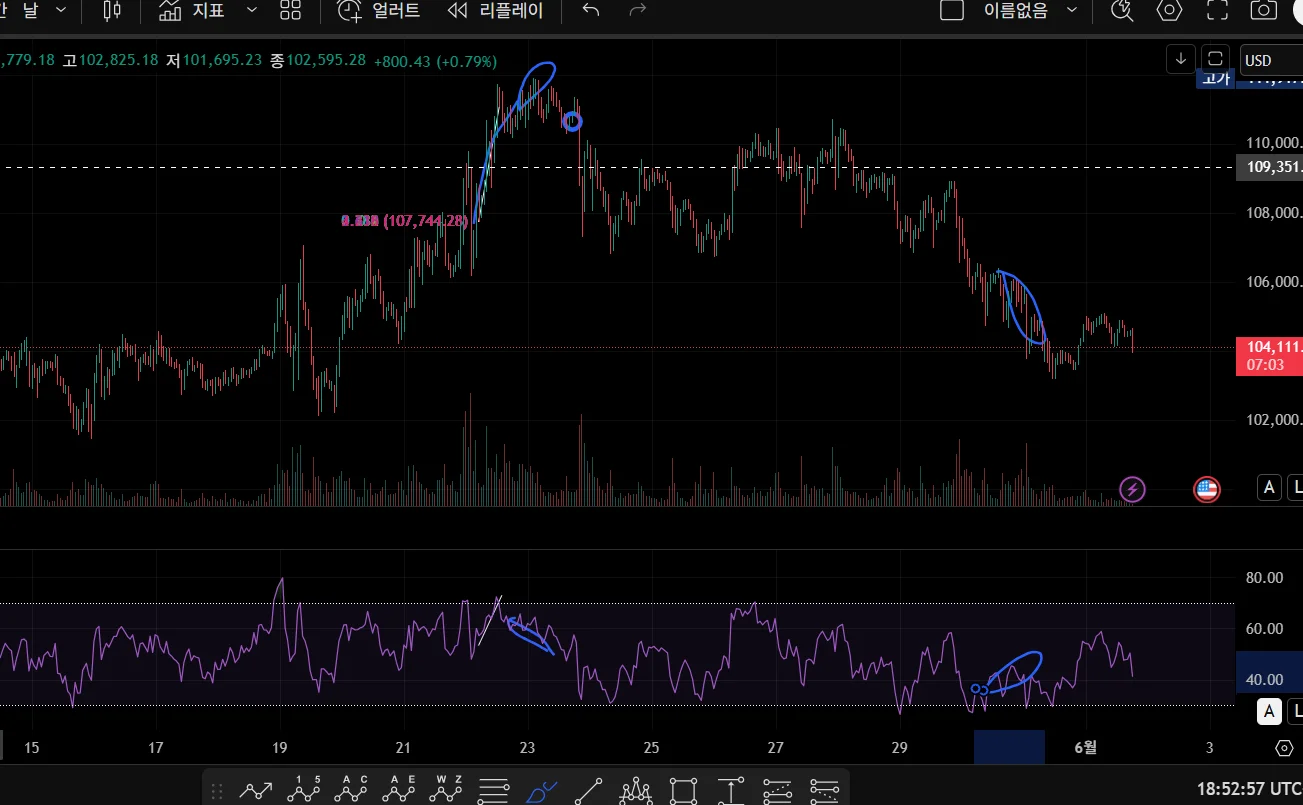Open the quick search icon
1303x805 pixels.
1122,11
